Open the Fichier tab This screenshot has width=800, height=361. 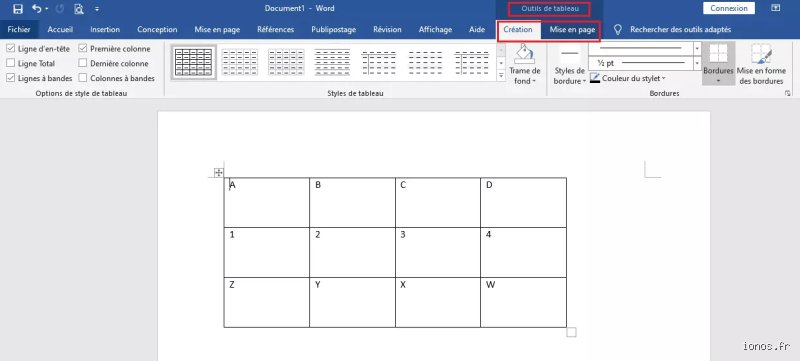point(19,30)
